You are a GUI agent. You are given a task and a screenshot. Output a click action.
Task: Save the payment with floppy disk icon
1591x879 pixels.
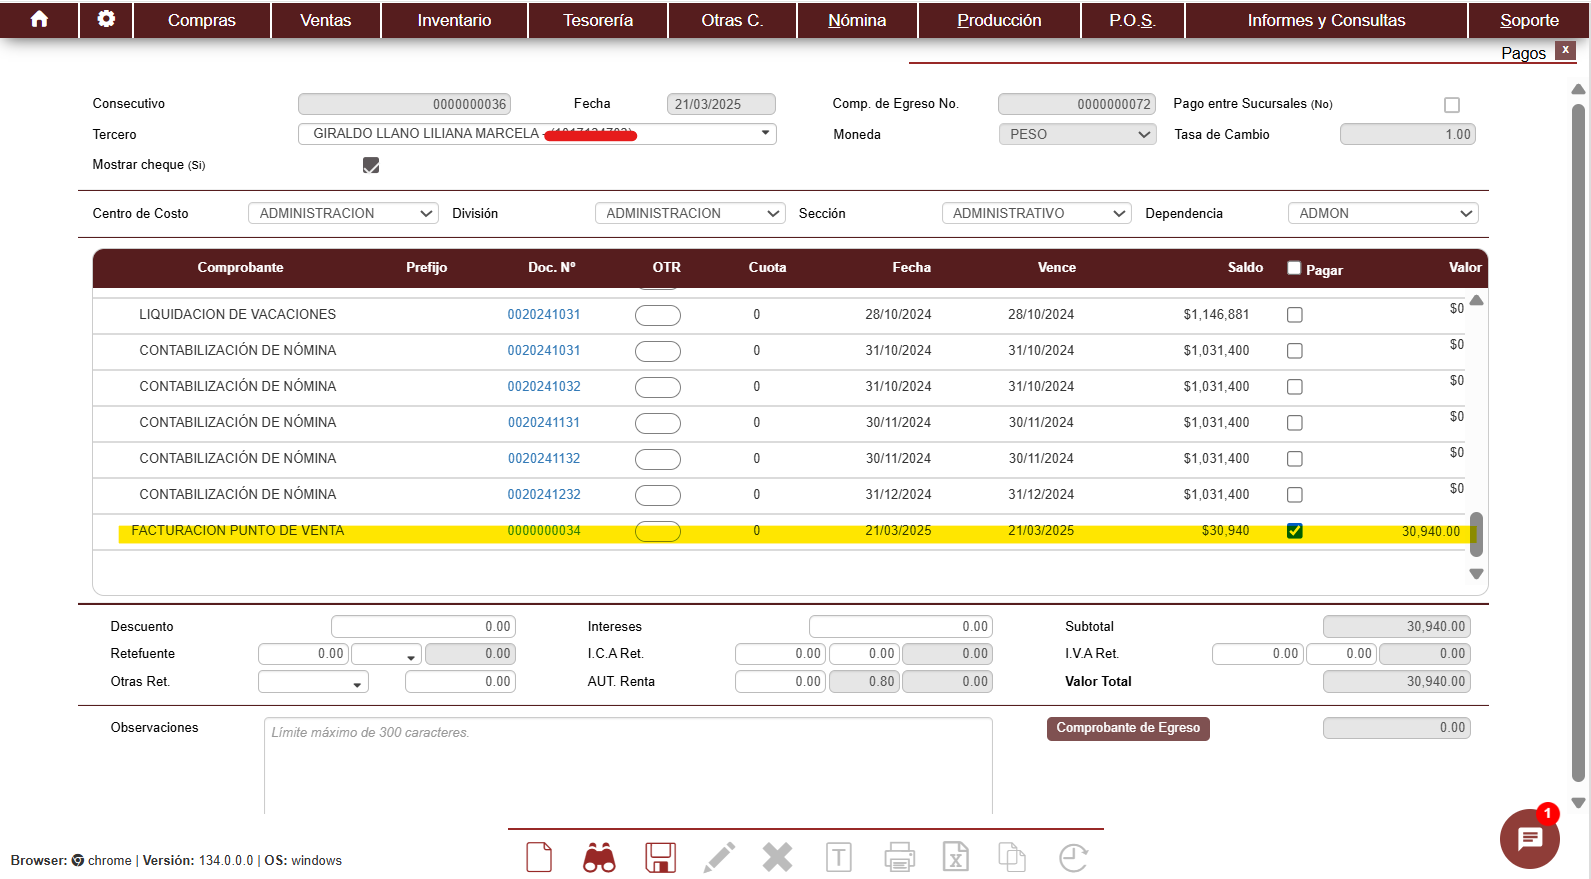tap(660, 857)
